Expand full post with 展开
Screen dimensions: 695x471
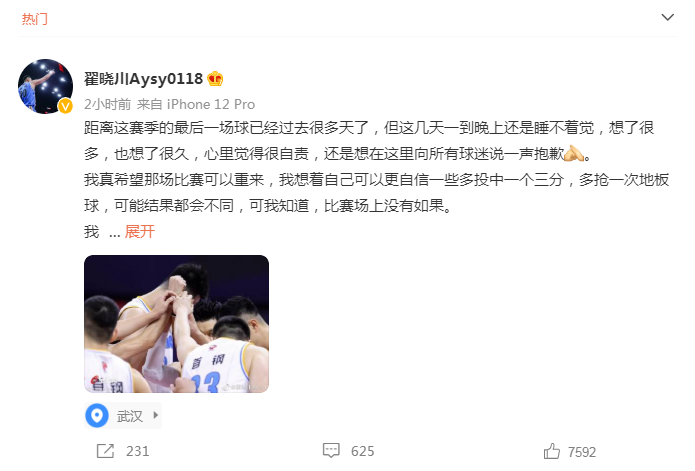point(140,231)
